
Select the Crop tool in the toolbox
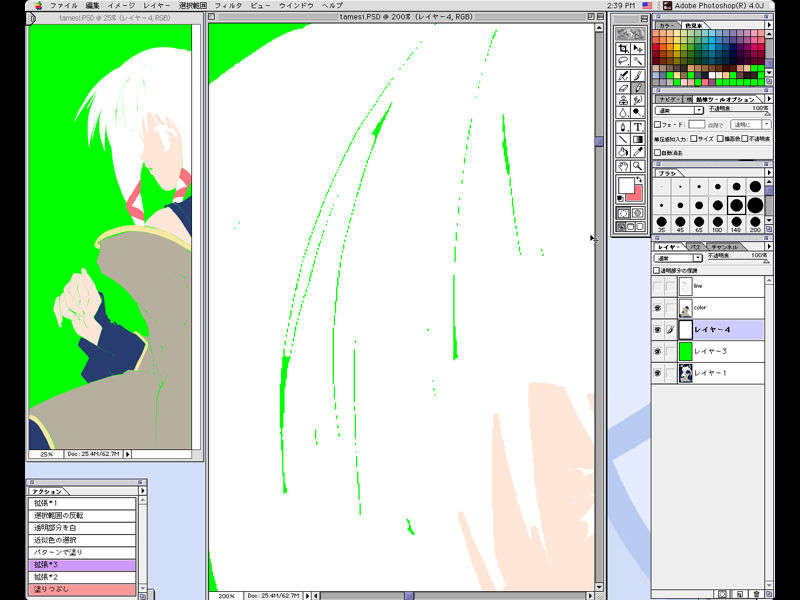623,49
